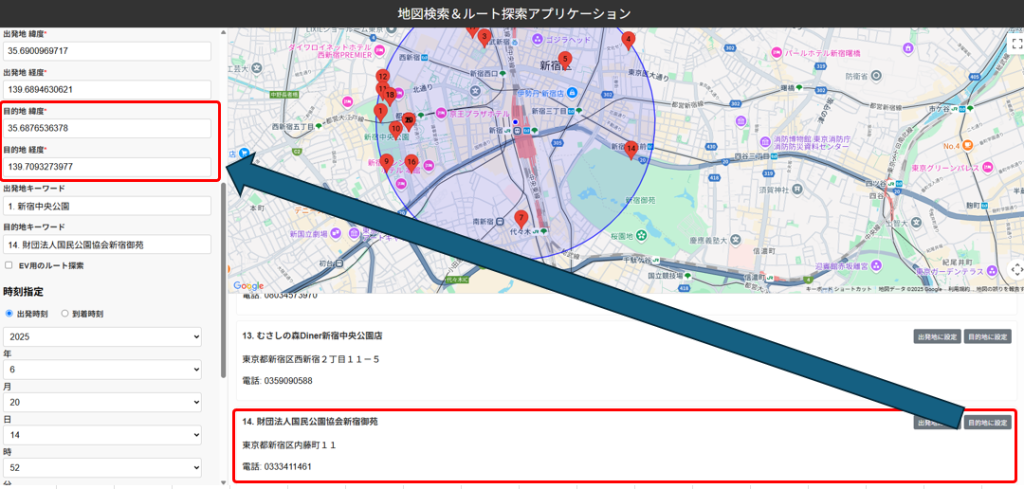Click 目的地に設定 for 新宿御苑 result
The image size is (1024, 489).
987,422
